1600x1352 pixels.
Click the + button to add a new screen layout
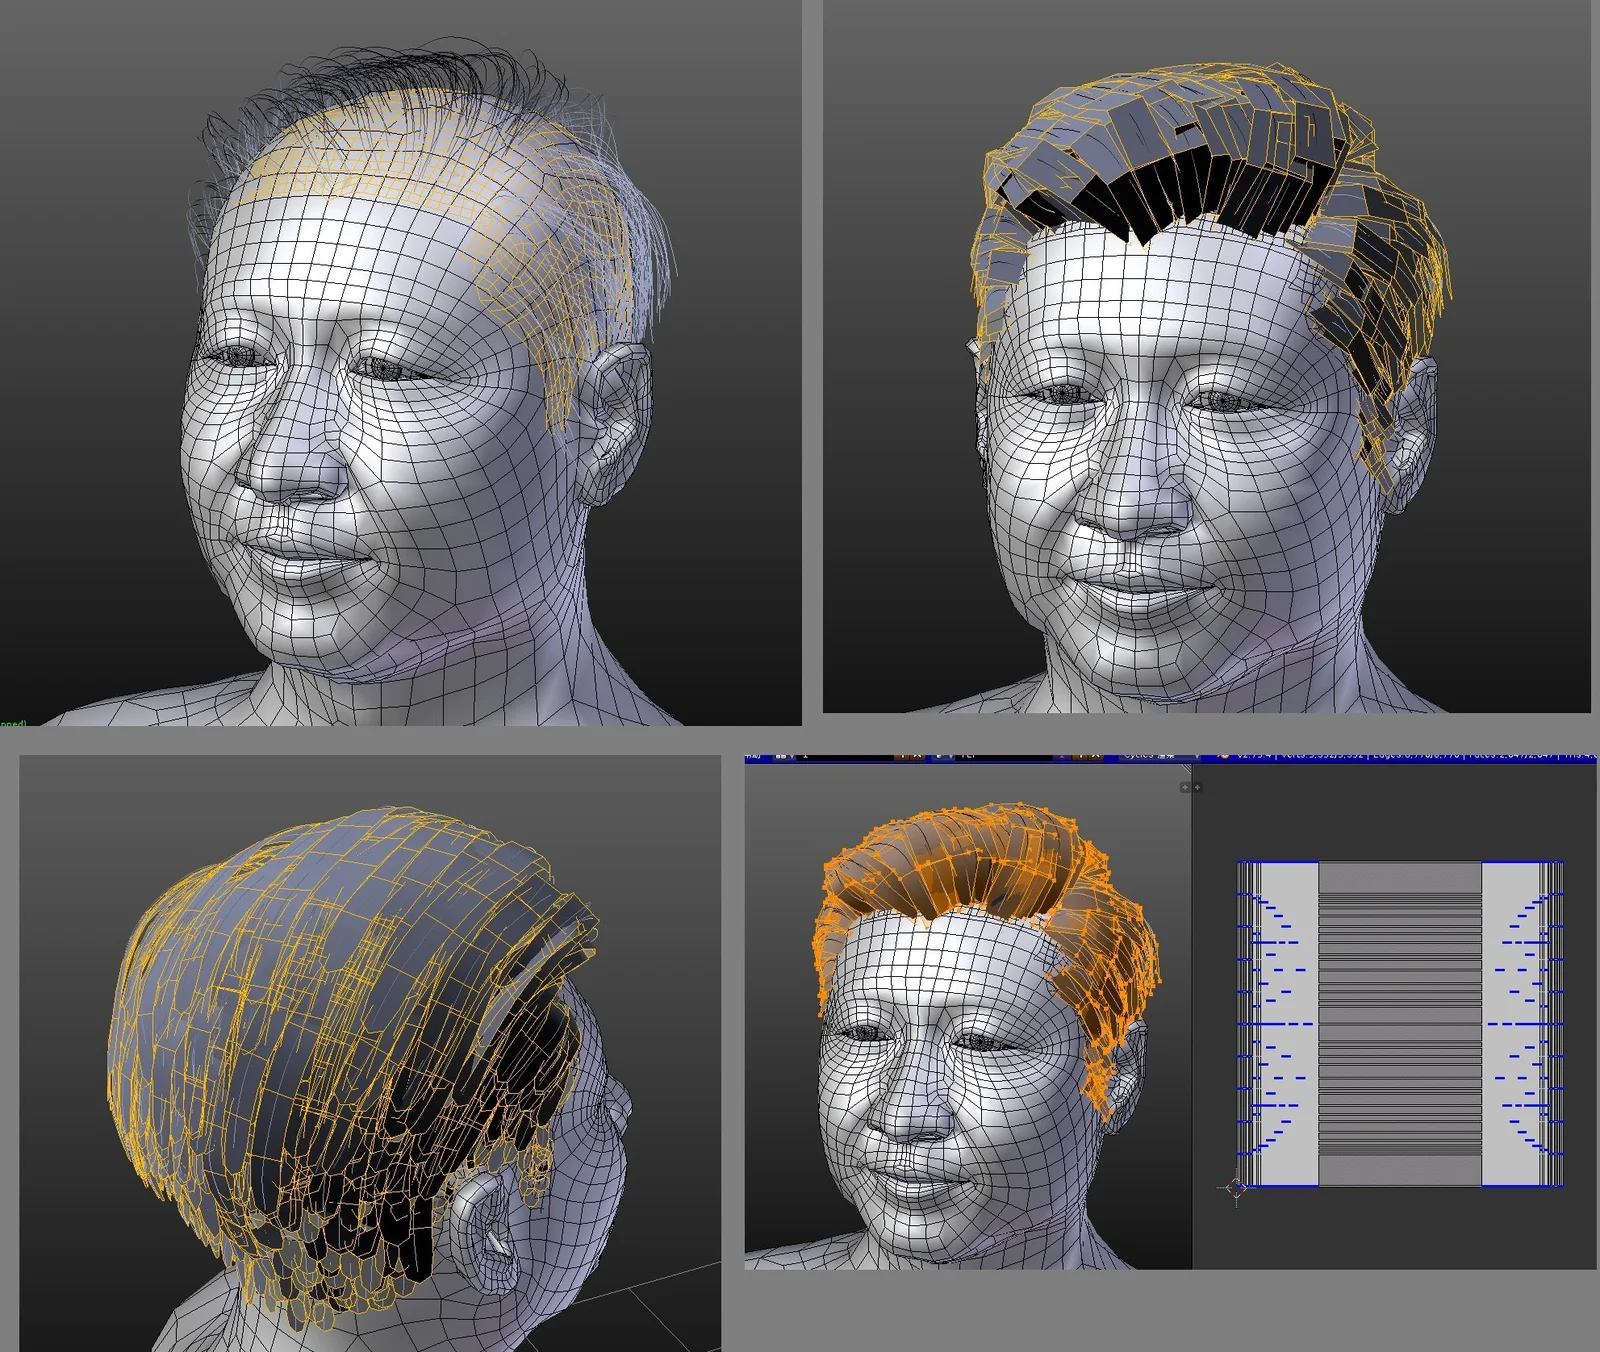(x=901, y=756)
